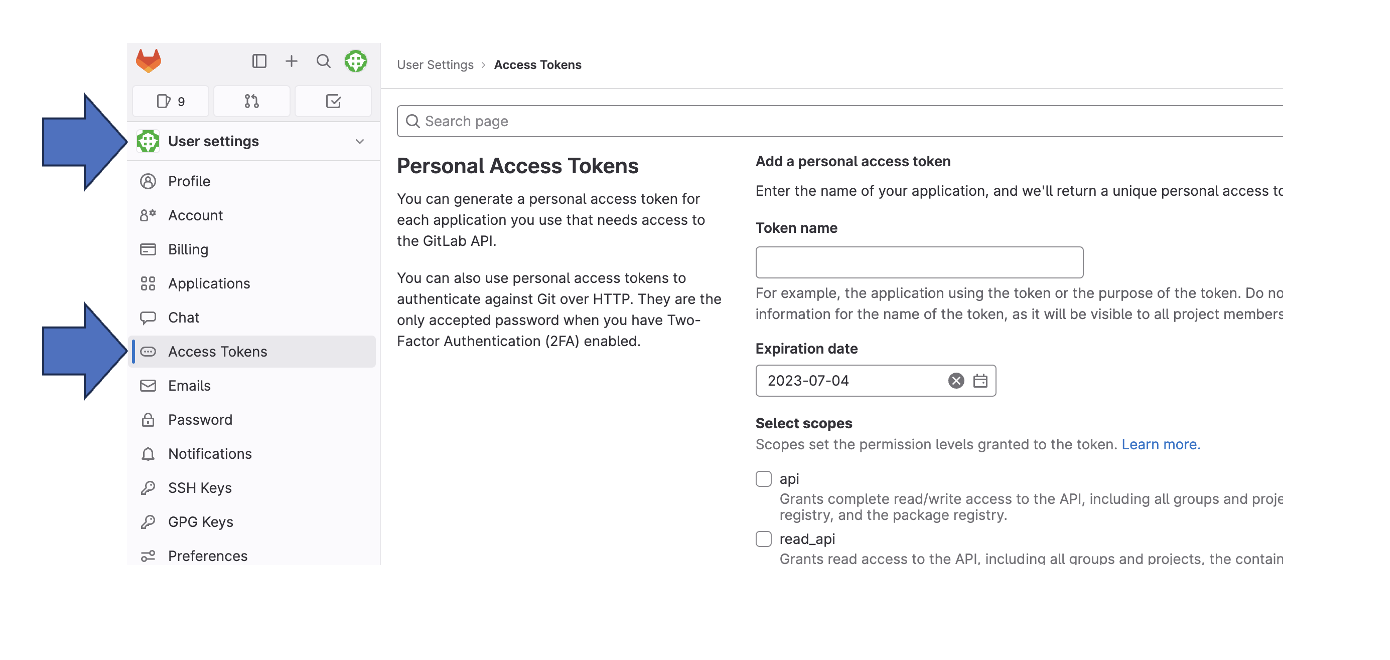1390x660 pixels.
Task: Clear the expiration date with the X icon
Action: (x=955, y=380)
